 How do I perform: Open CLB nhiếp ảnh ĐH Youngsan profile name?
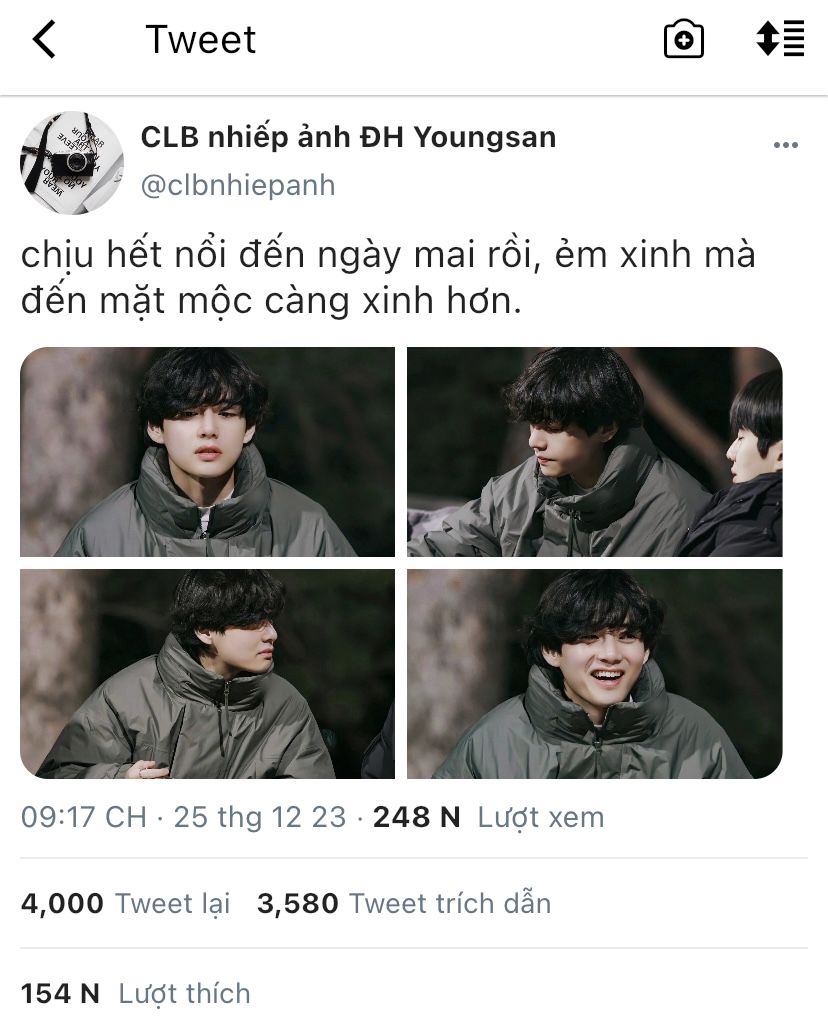point(348,137)
